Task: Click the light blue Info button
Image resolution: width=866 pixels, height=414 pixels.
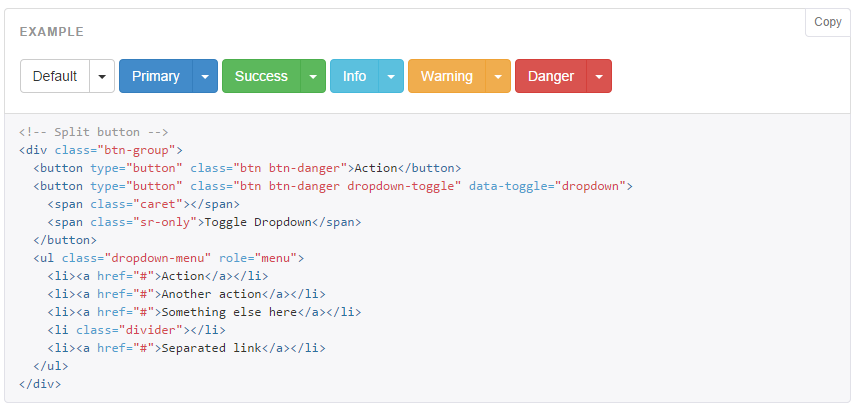Action: (354, 76)
